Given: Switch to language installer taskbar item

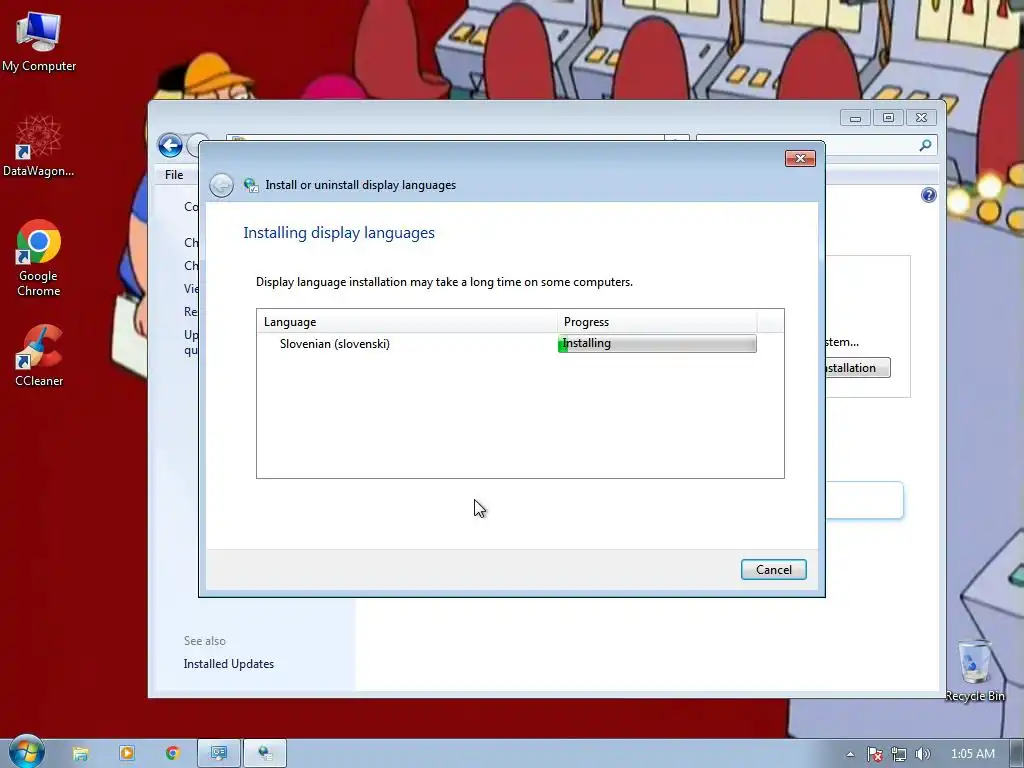Looking at the screenshot, I should coord(265,754).
